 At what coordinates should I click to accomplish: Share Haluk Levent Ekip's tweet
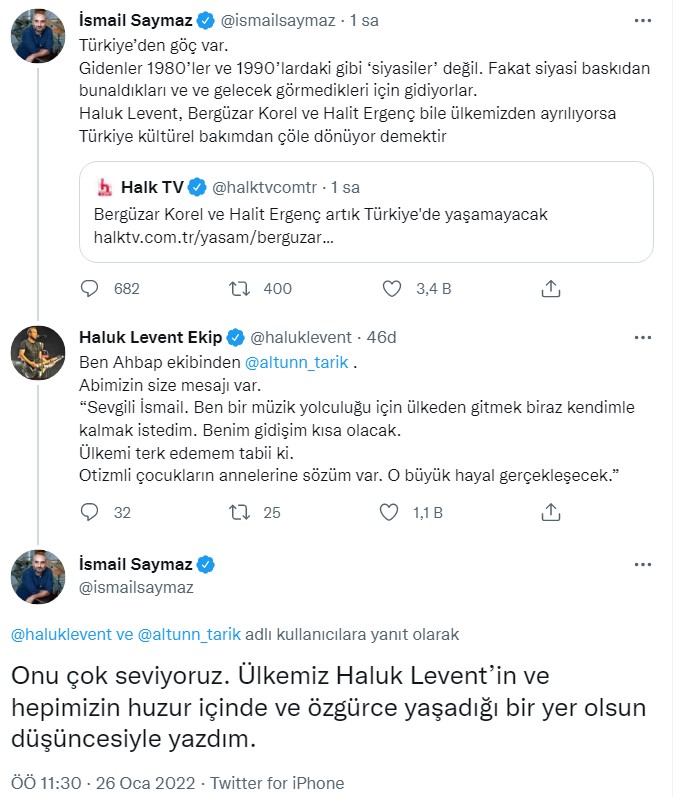tap(550, 512)
